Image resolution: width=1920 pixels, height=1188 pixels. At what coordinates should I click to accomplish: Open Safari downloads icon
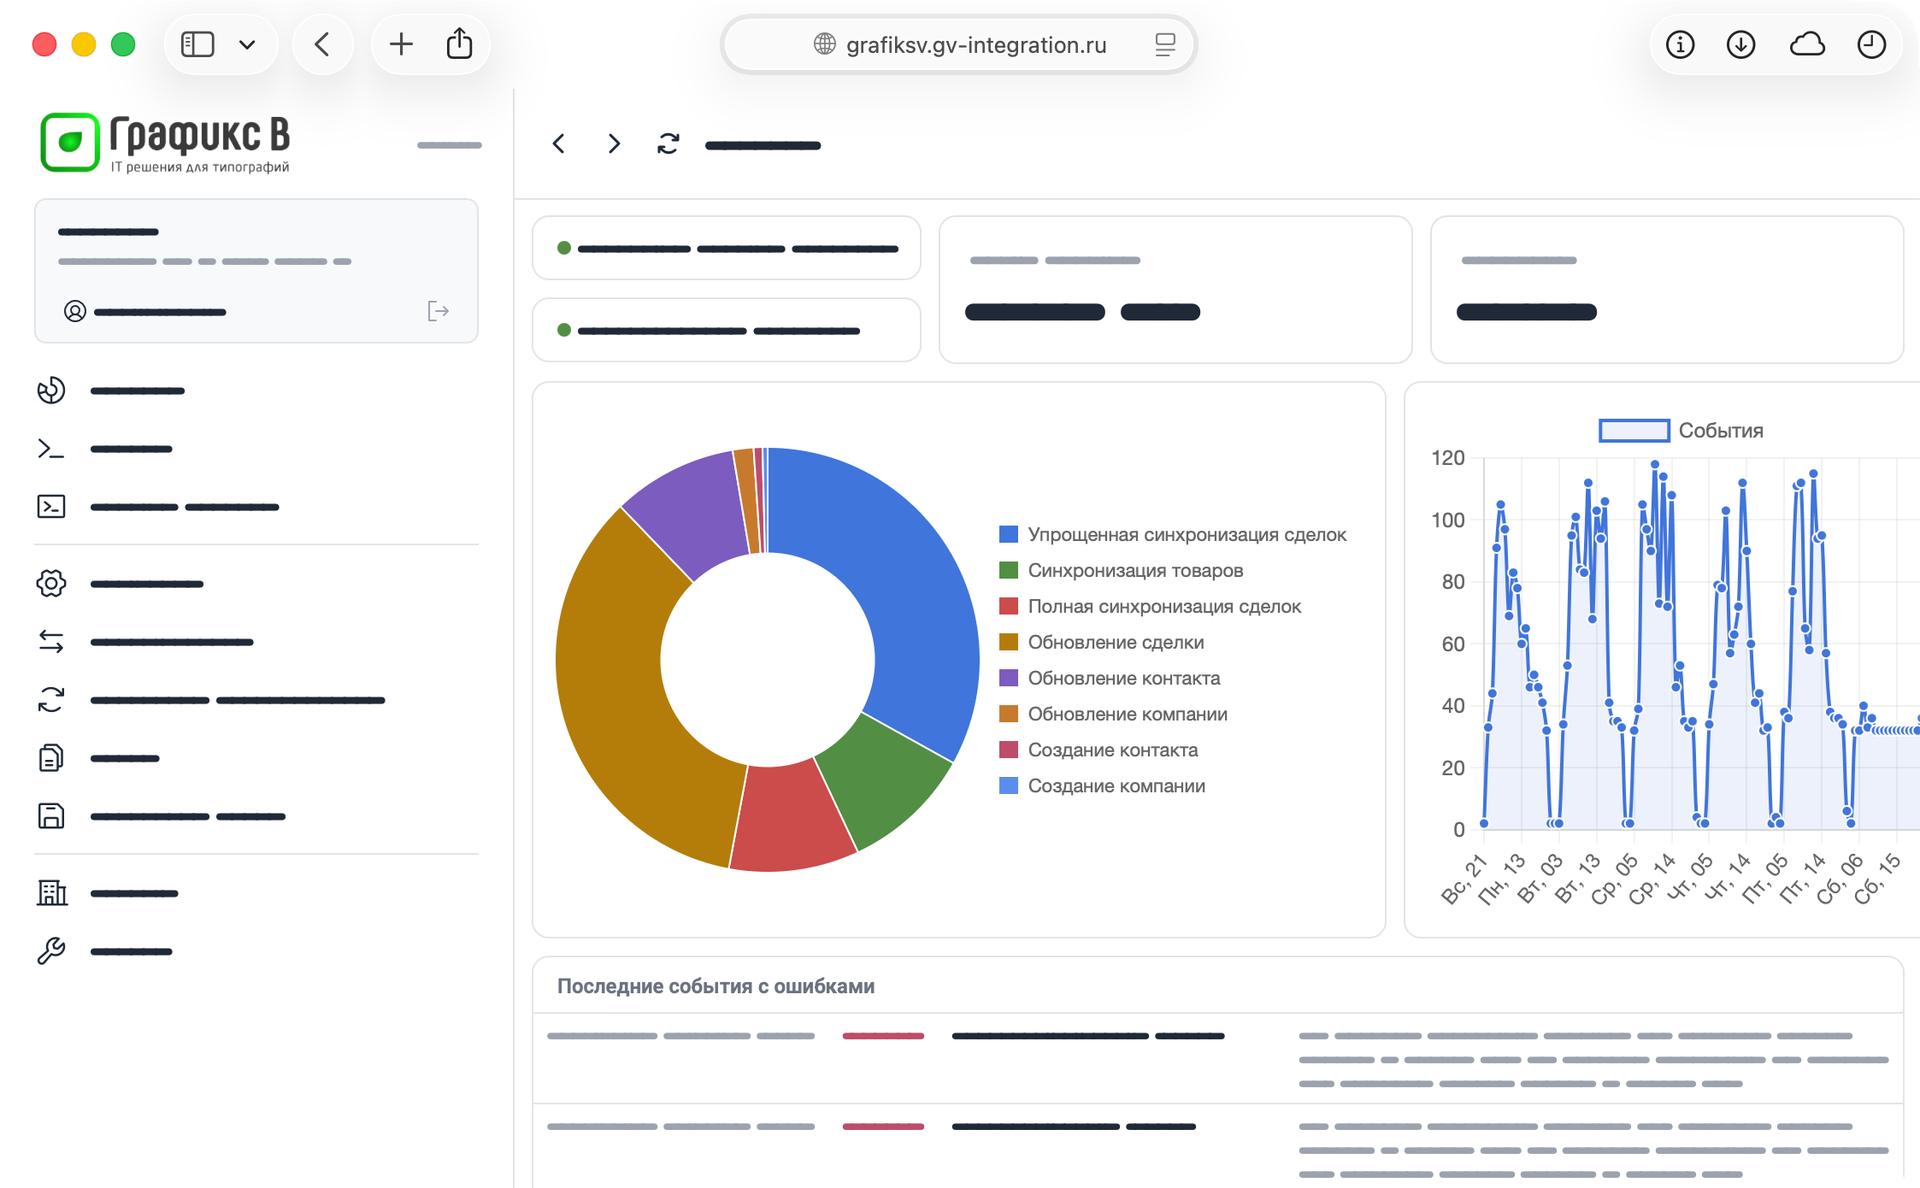tap(1741, 44)
